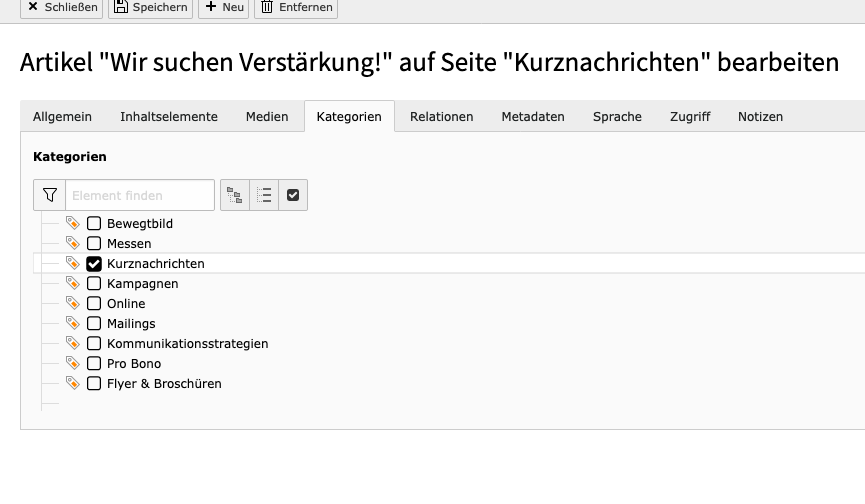Toggle the show-checked-only icon button
The width and height of the screenshot is (865, 504).
(x=293, y=195)
